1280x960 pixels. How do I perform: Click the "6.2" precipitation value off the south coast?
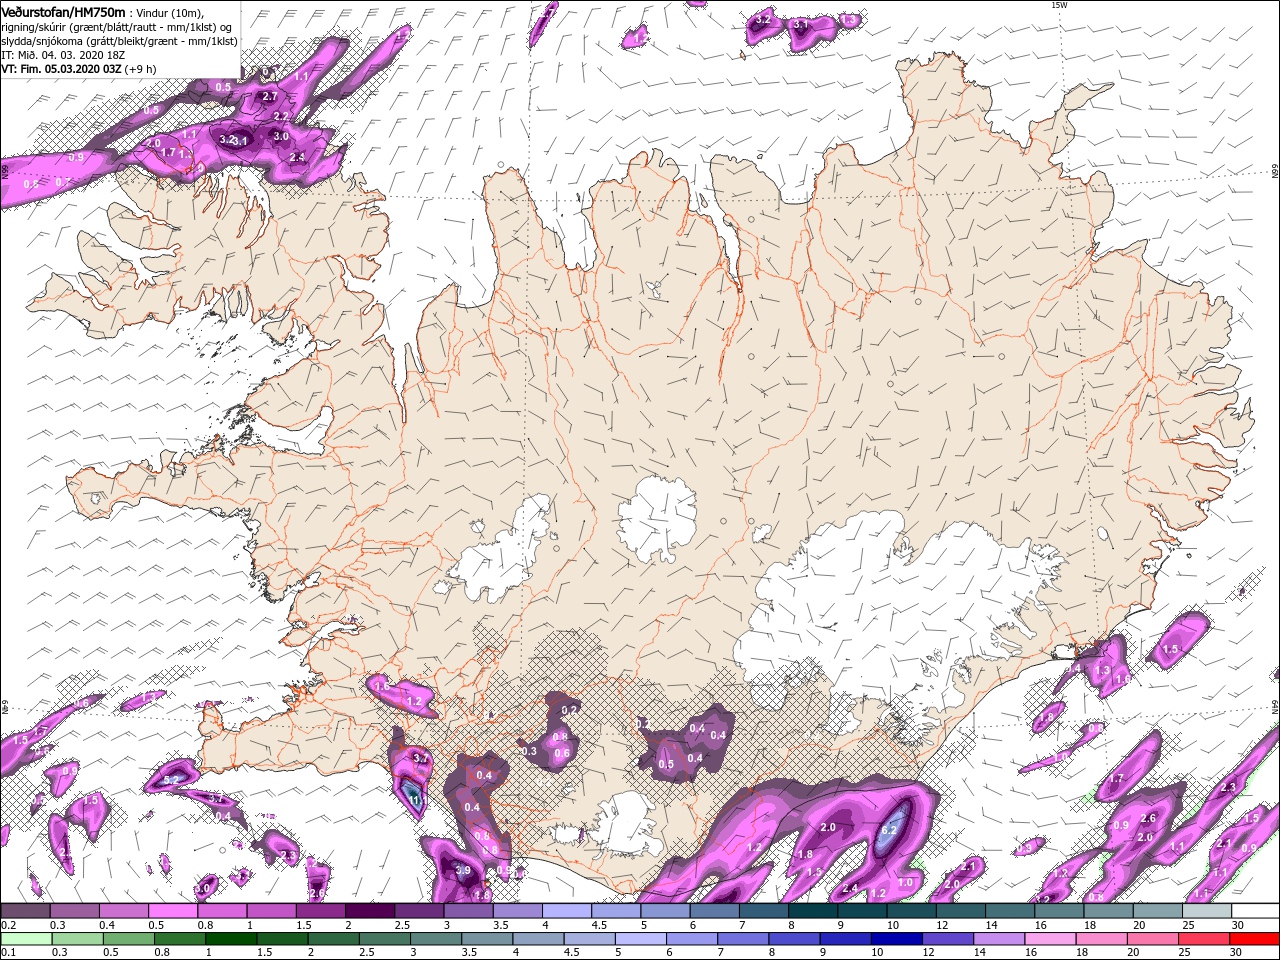[x=891, y=830]
